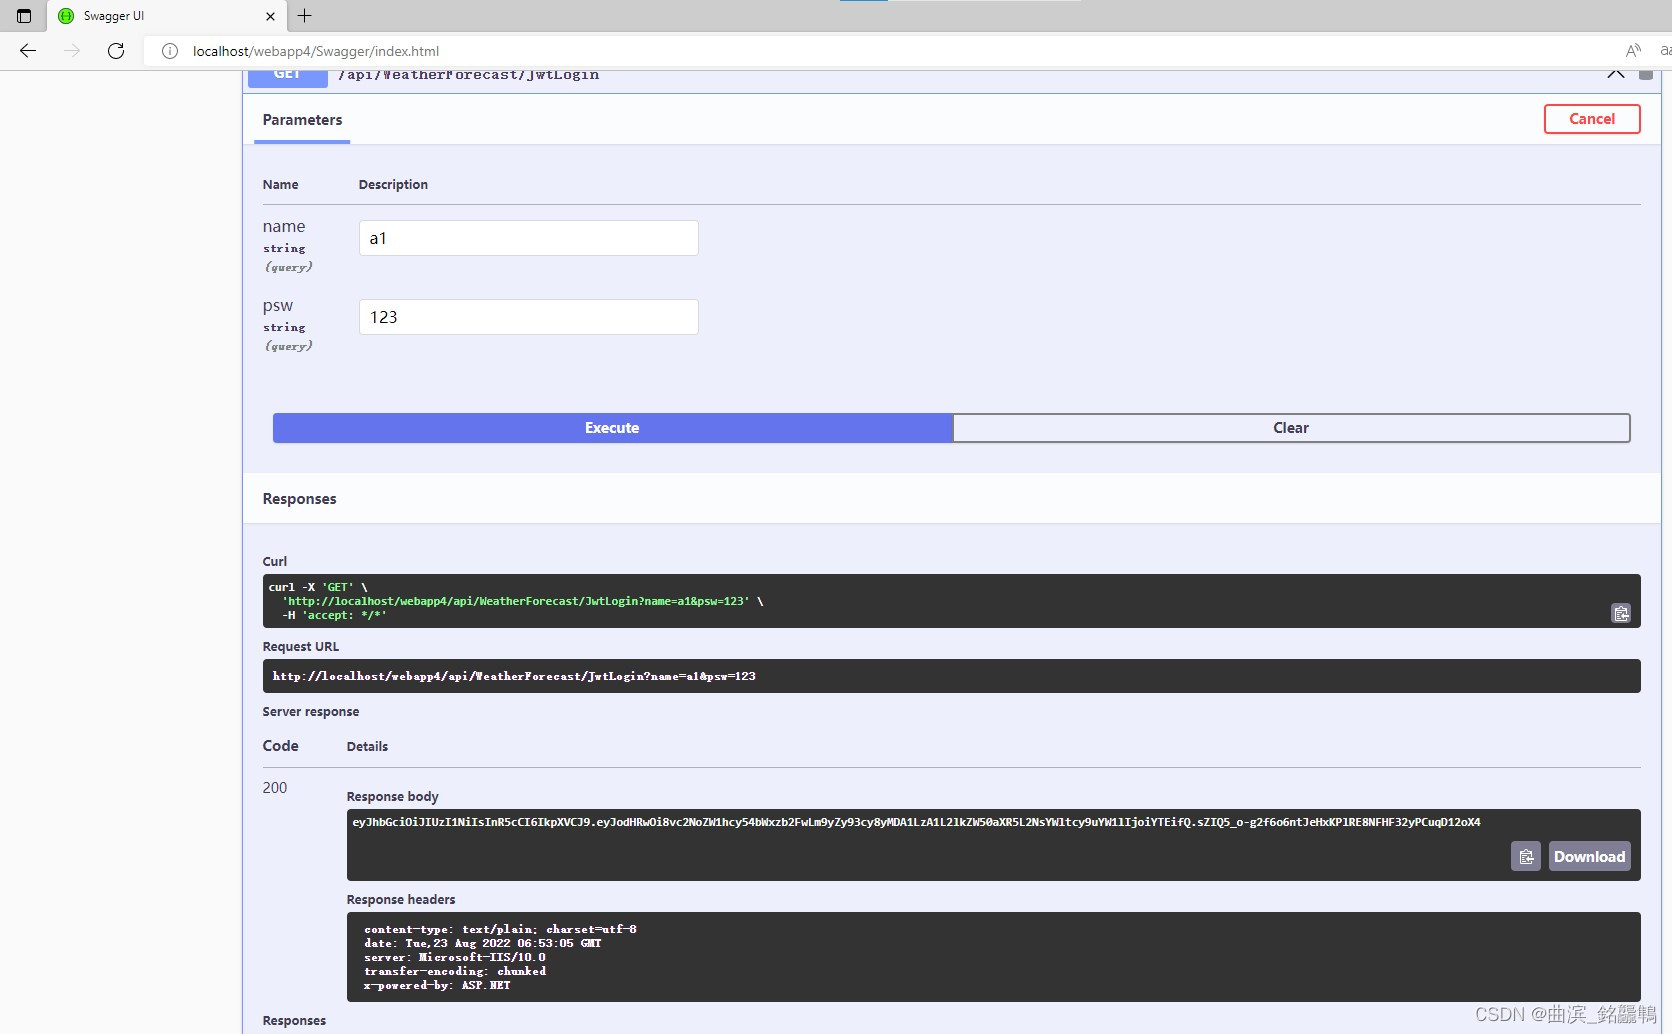This screenshot has height=1034, width=1672.
Task: Click the site information icon in the address bar
Action: 170,51
